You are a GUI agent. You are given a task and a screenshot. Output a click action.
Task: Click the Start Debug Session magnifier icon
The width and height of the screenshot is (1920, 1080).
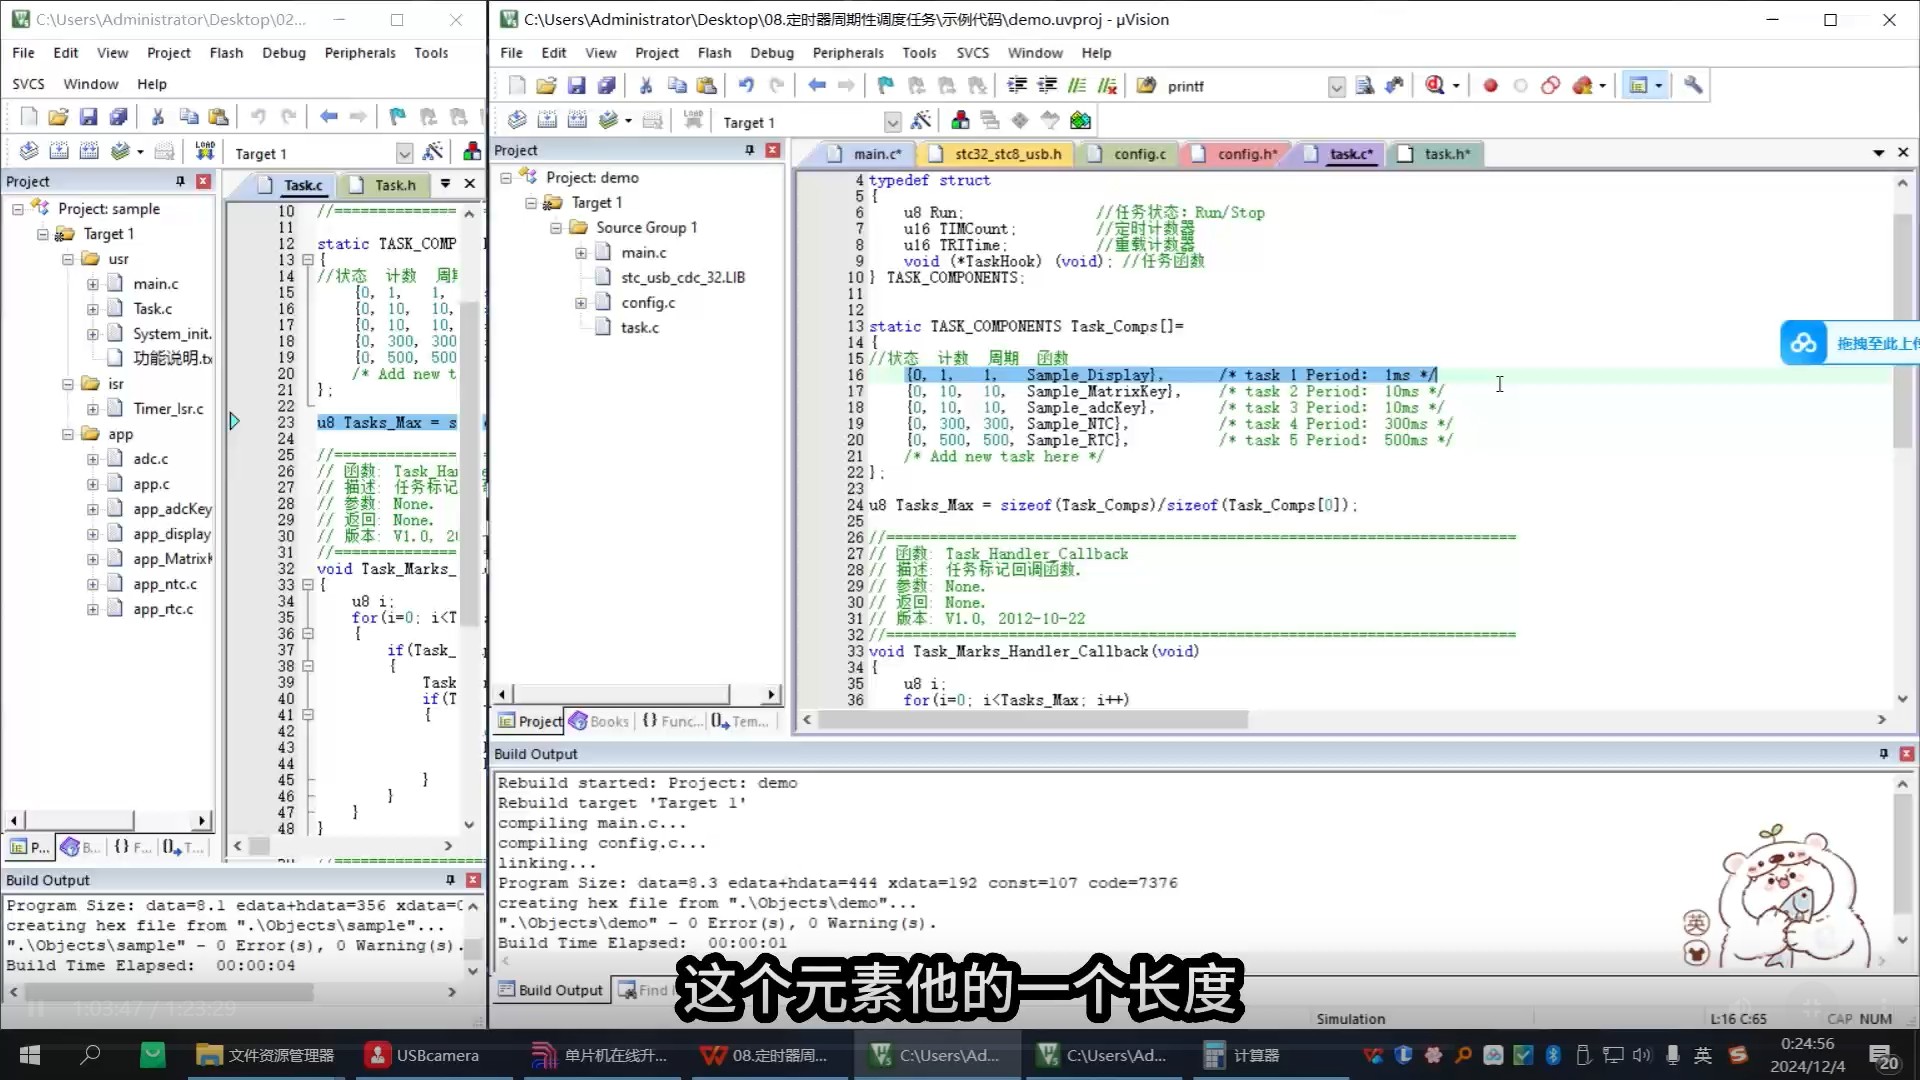[x=1435, y=86]
